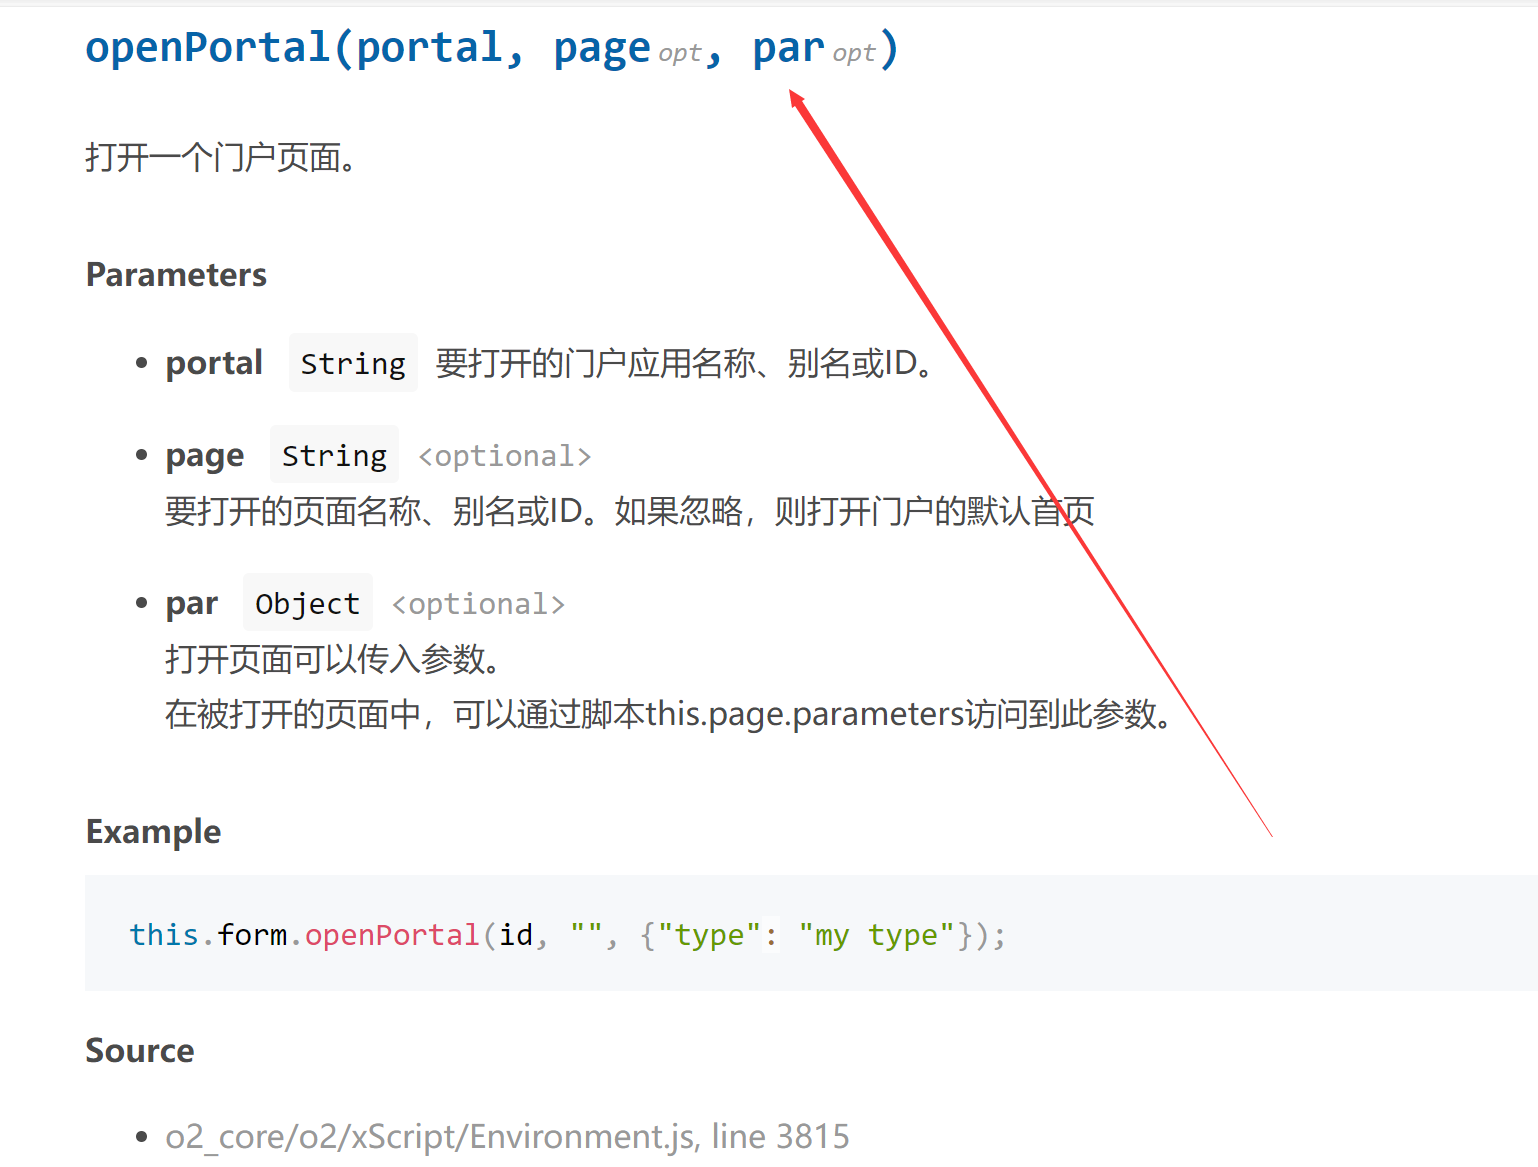Select the 'par' parameter name in the list
The height and width of the screenshot is (1167, 1538).
[x=192, y=604]
